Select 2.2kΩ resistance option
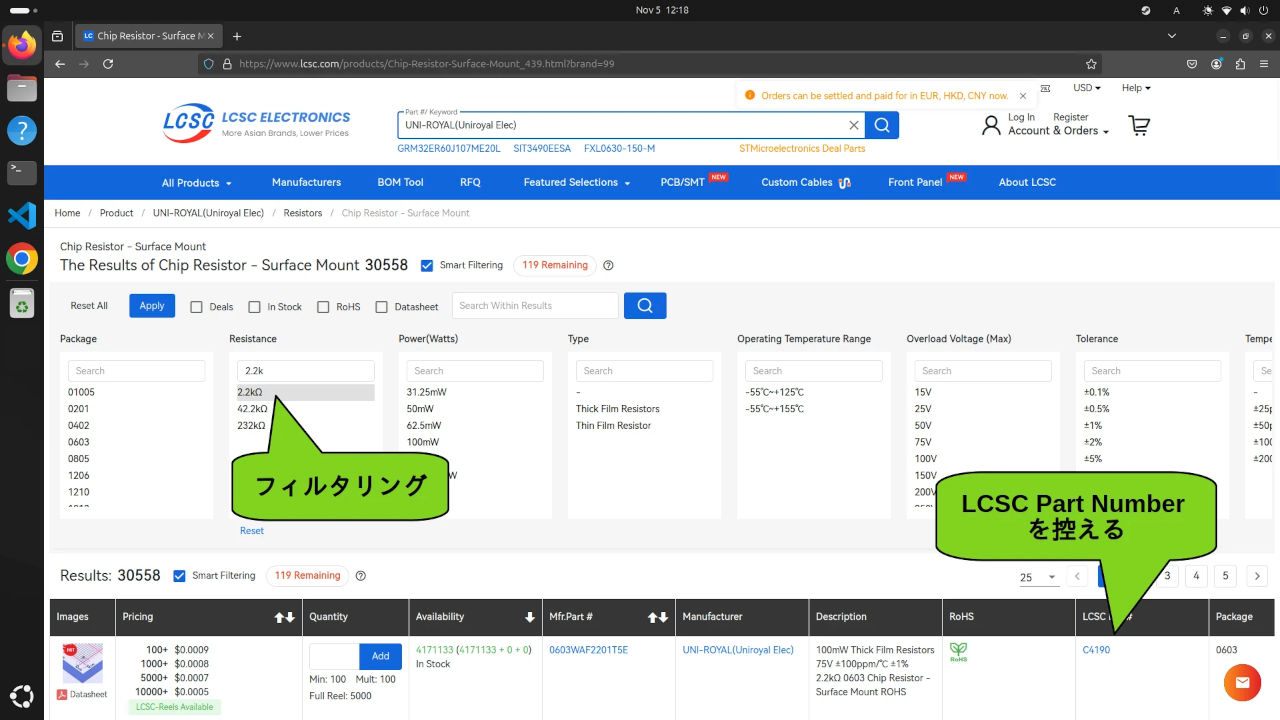Image resolution: width=1280 pixels, height=720 pixels. [305, 392]
